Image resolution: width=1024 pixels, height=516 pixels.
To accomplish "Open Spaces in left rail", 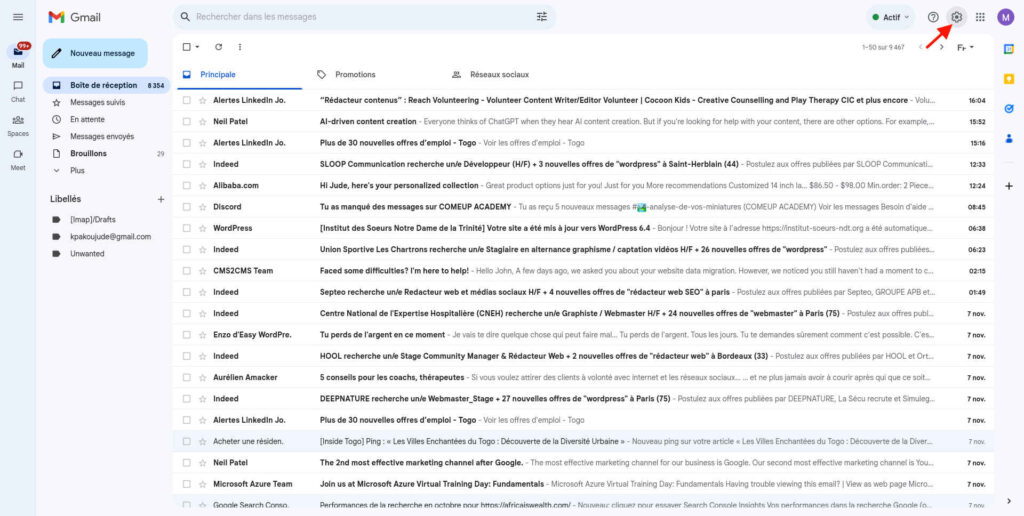I will point(18,125).
